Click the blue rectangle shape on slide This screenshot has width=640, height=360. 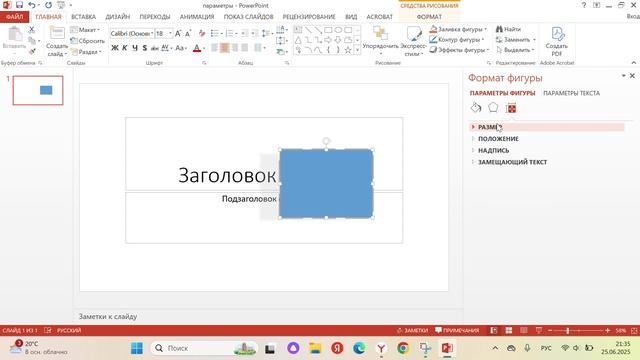pyautogui.click(x=326, y=183)
